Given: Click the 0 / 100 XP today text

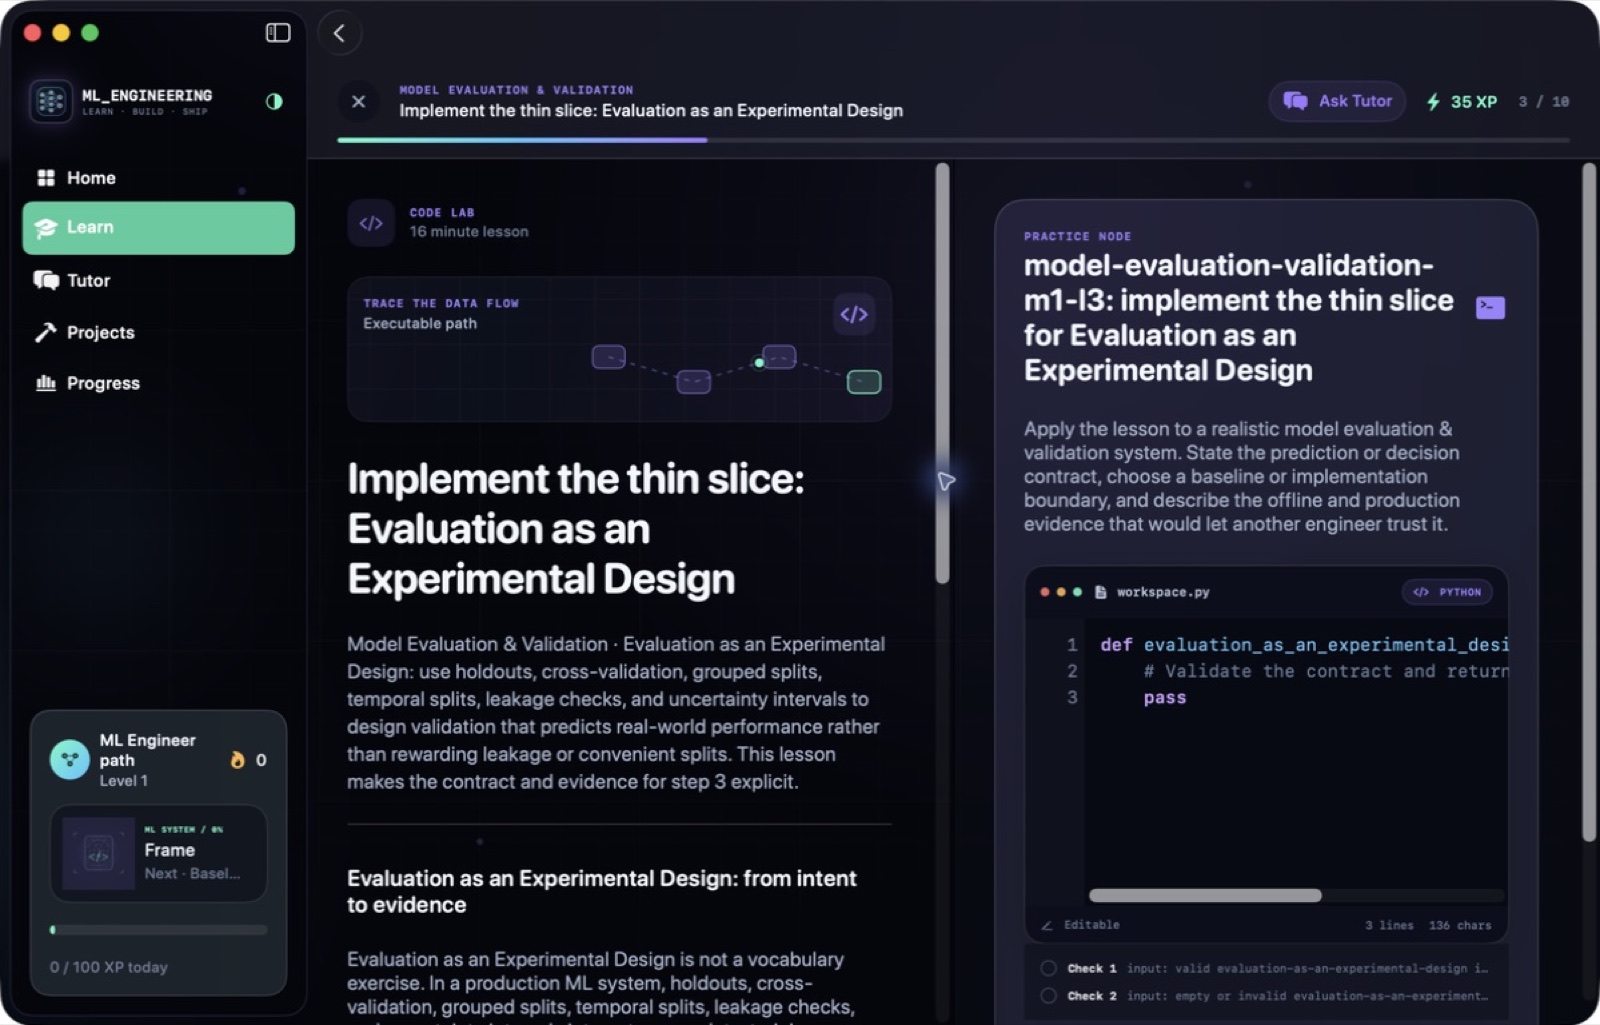Looking at the screenshot, I should (109, 967).
